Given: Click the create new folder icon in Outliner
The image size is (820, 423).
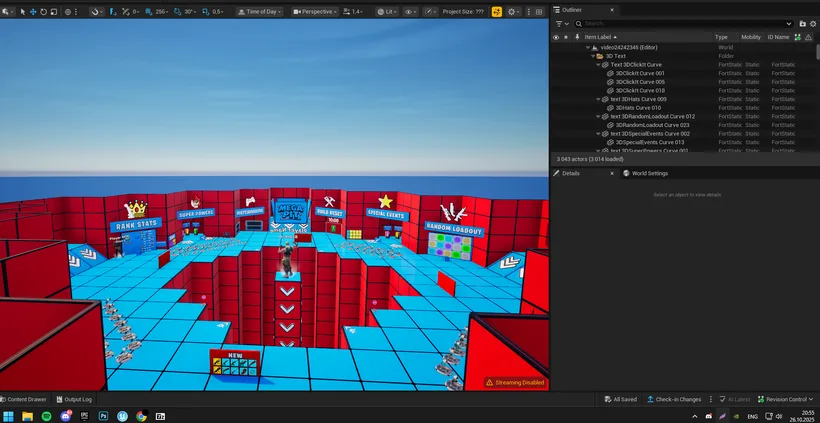Looking at the screenshot, I should coord(802,24).
